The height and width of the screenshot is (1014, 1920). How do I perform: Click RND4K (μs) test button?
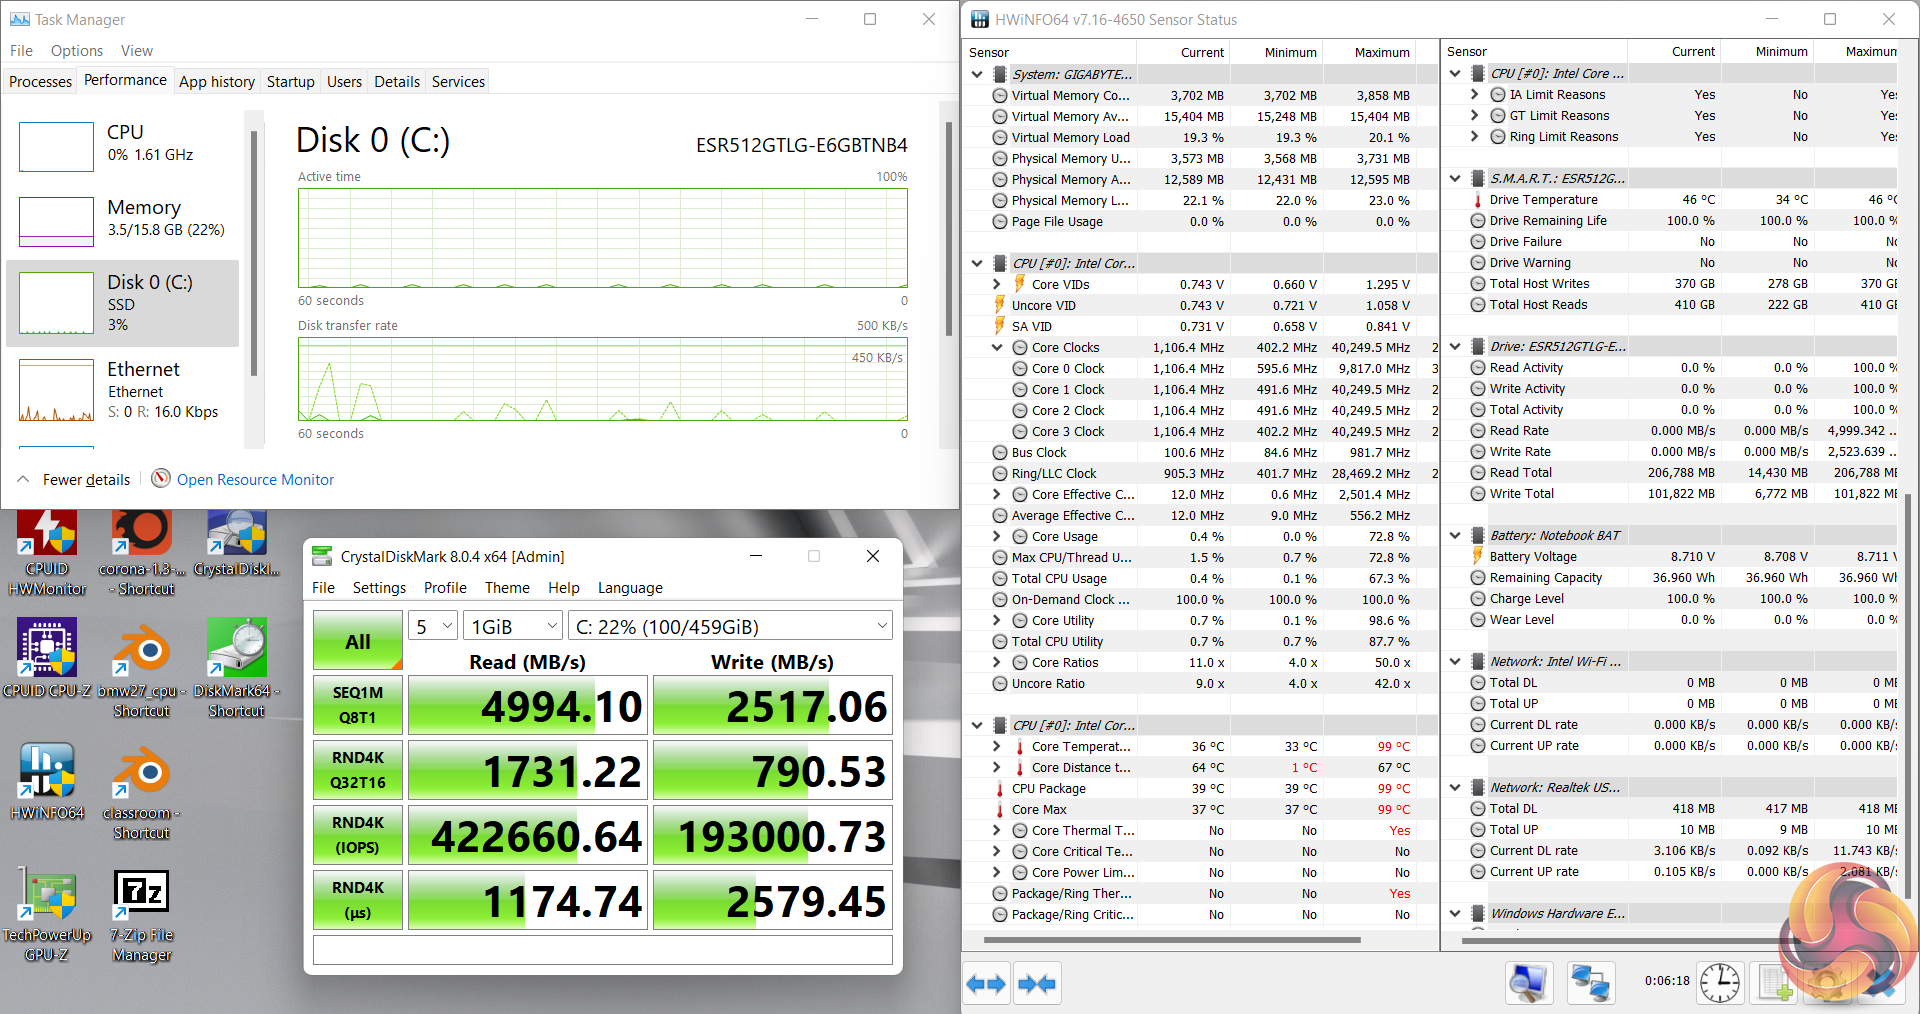coord(358,900)
